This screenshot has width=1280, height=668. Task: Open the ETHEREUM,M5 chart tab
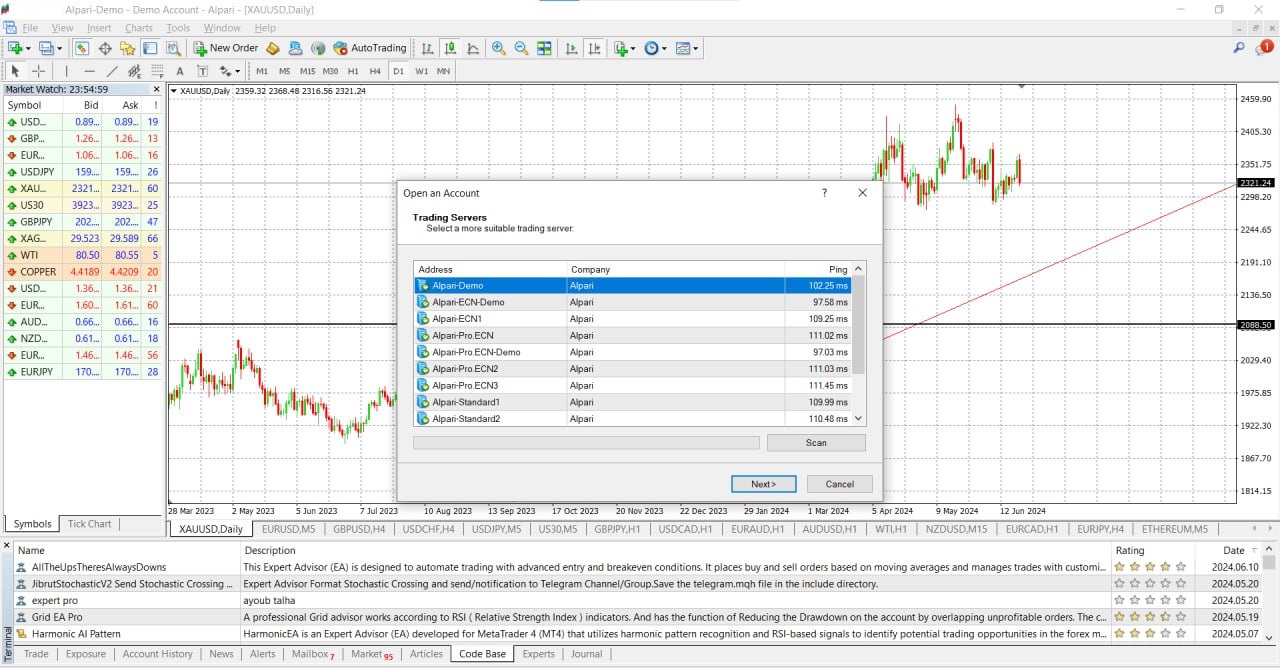(x=1174, y=529)
